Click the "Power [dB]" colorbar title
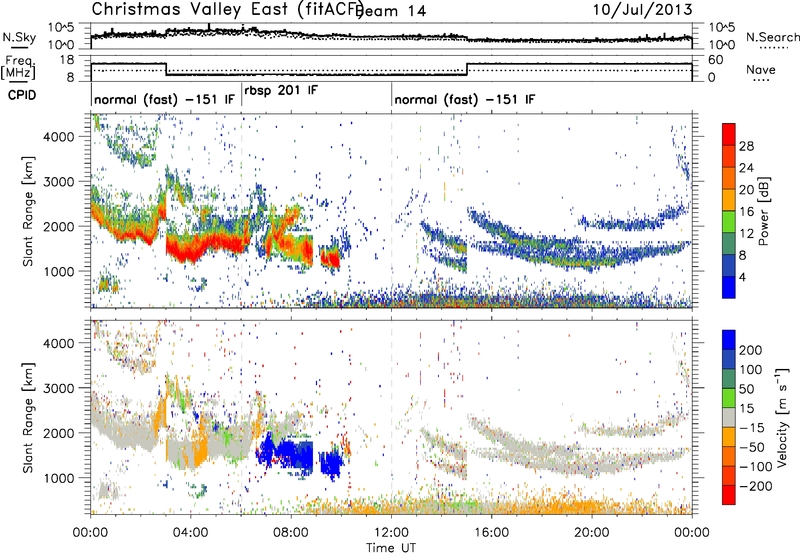 (764, 211)
